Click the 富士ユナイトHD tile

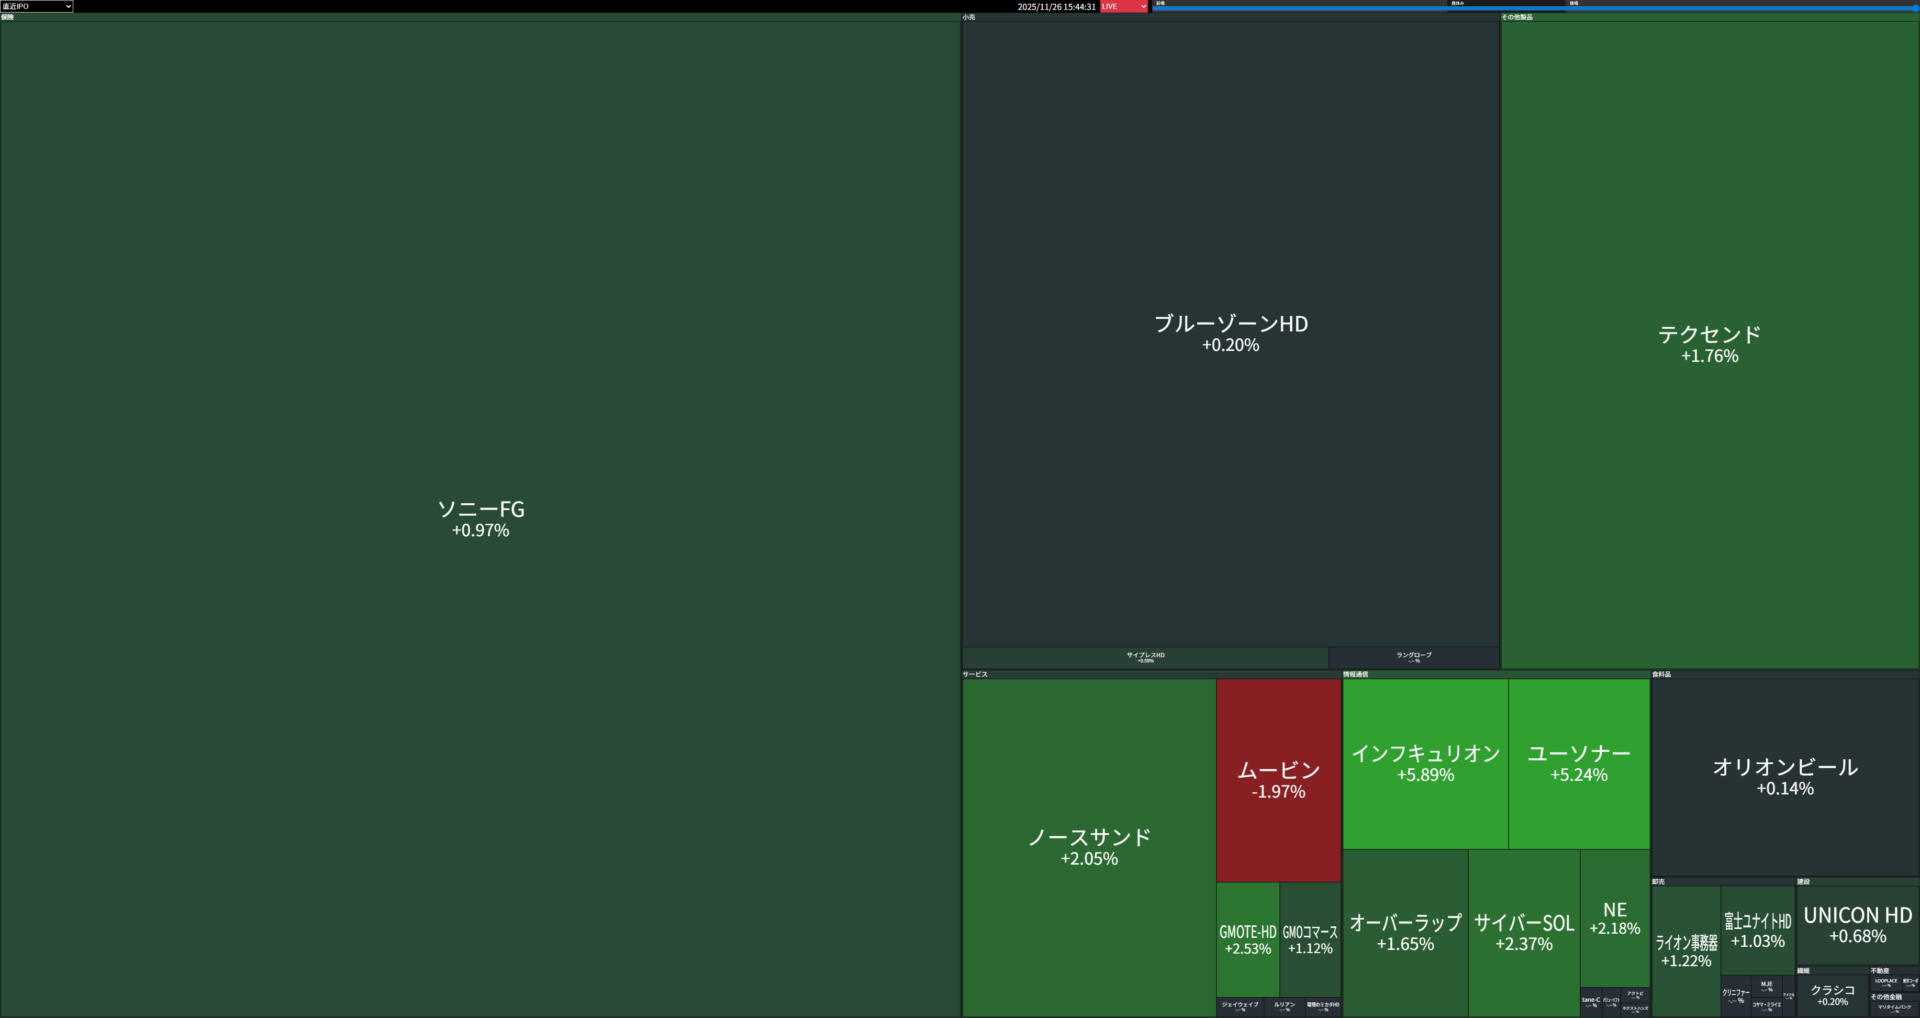[x=1757, y=930]
